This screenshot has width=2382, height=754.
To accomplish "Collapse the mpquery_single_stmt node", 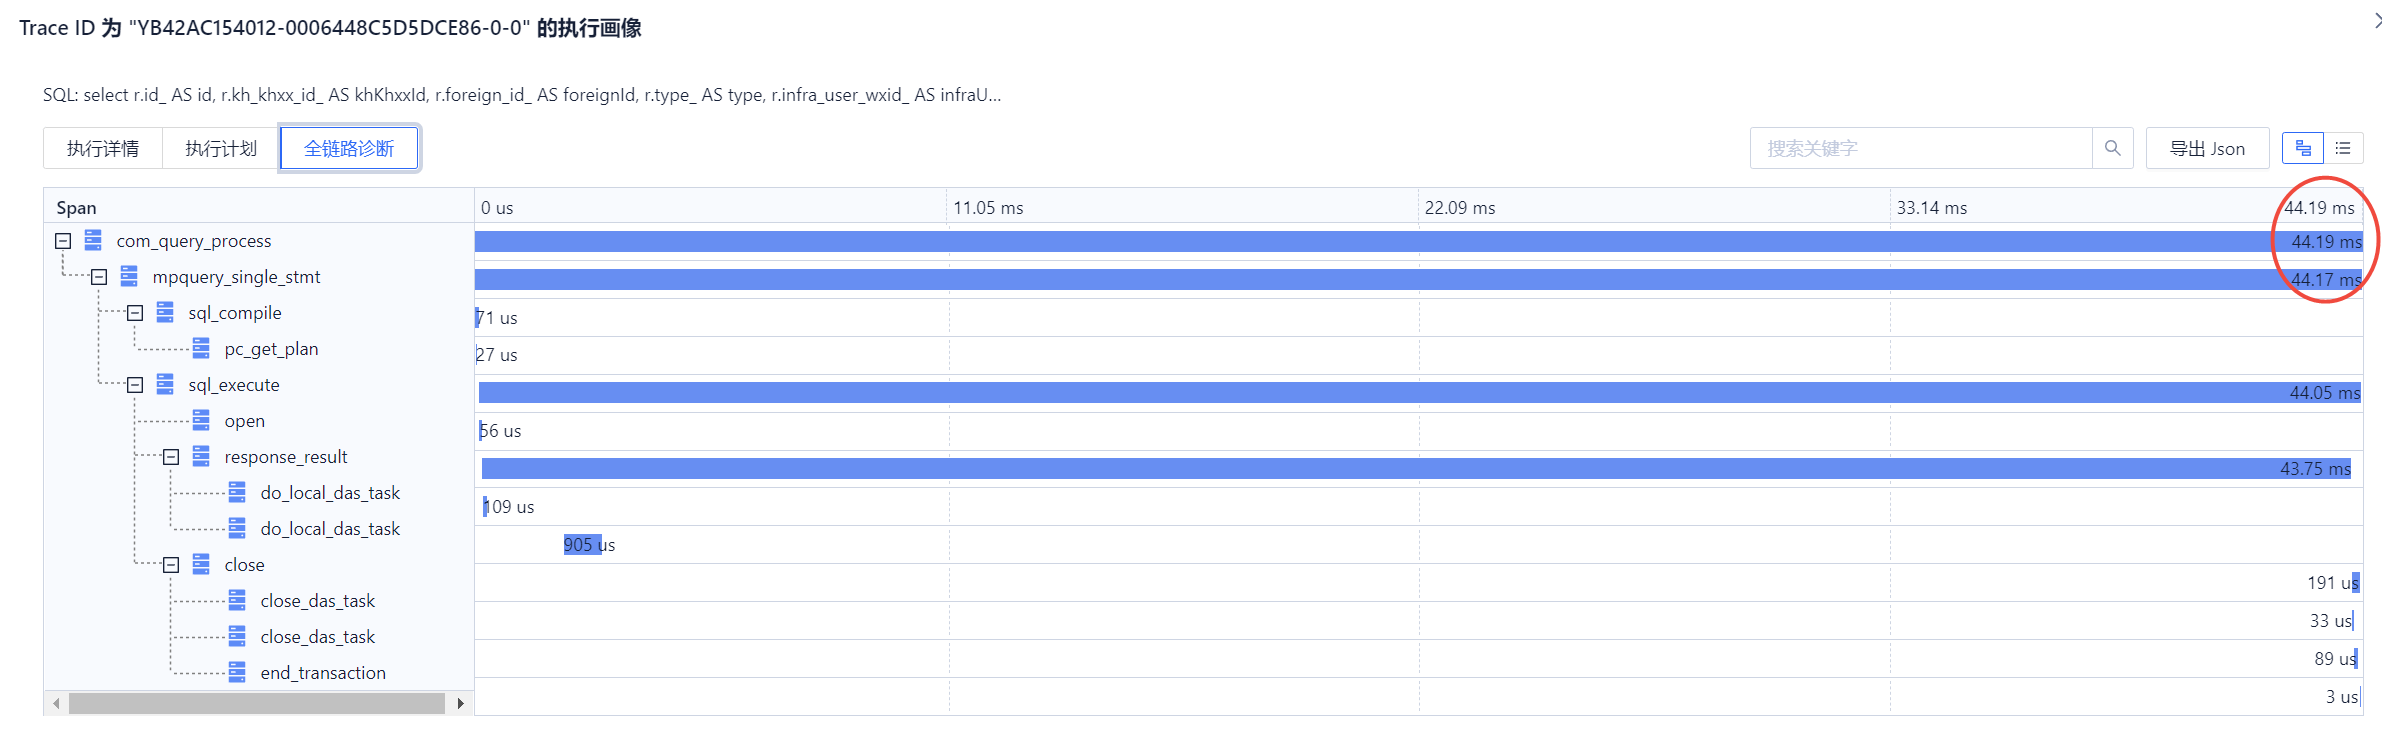I will tap(99, 277).
